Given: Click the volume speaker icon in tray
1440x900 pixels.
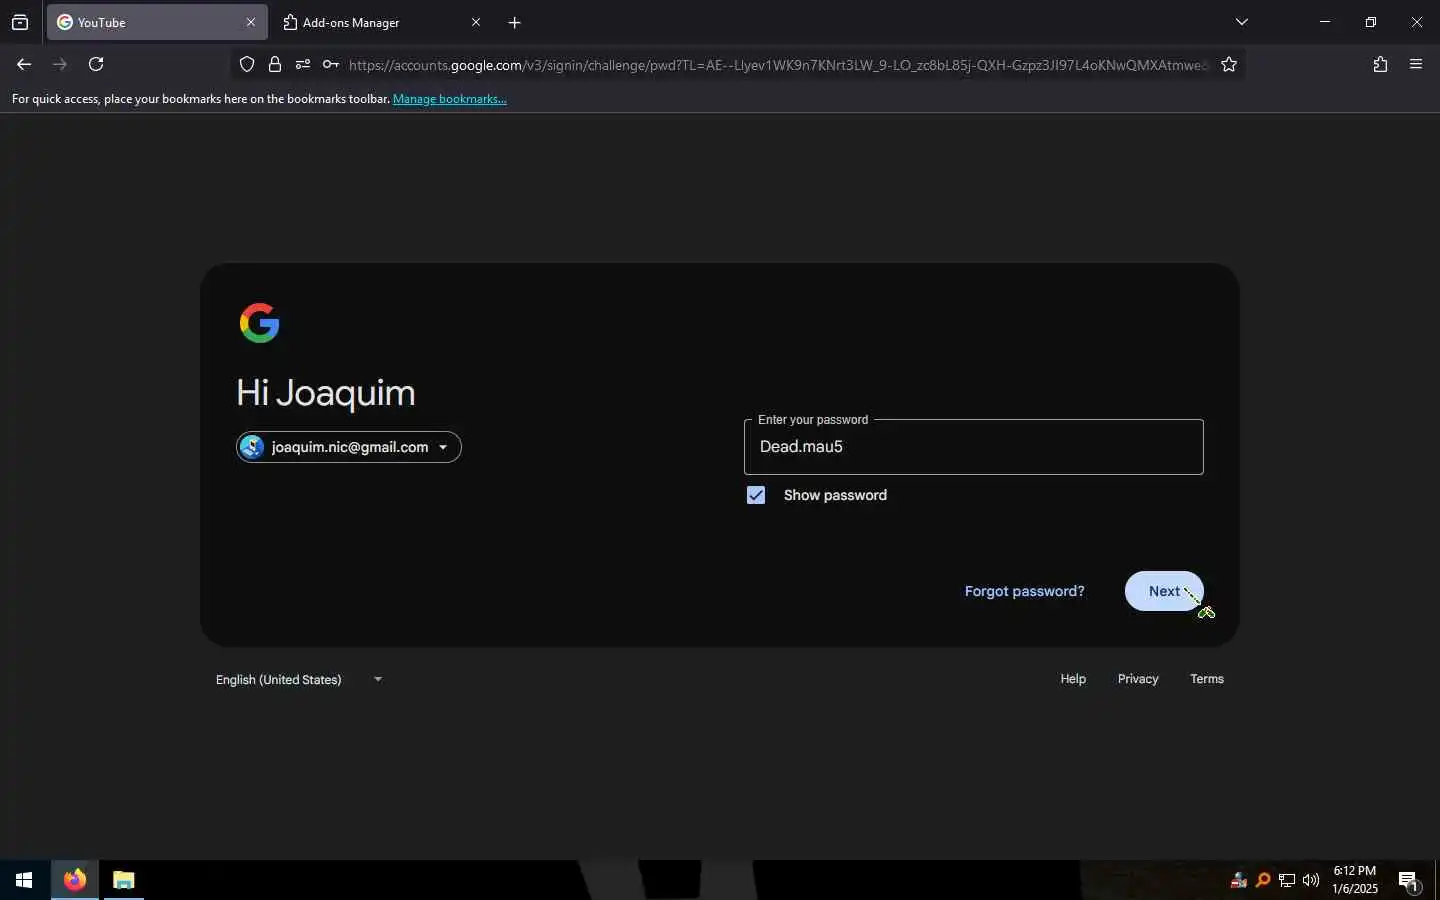Looking at the screenshot, I should pos(1311,880).
